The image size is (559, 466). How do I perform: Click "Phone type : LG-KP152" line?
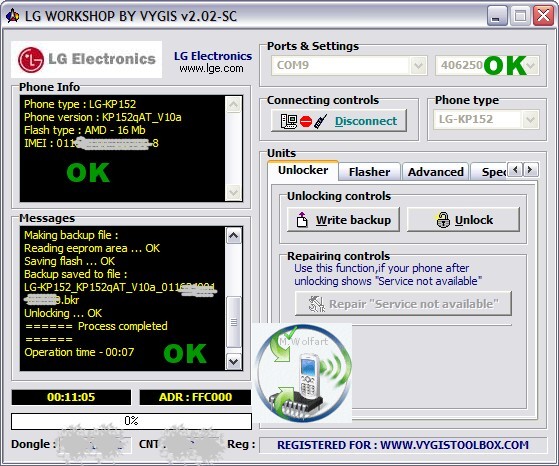coord(80,104)
